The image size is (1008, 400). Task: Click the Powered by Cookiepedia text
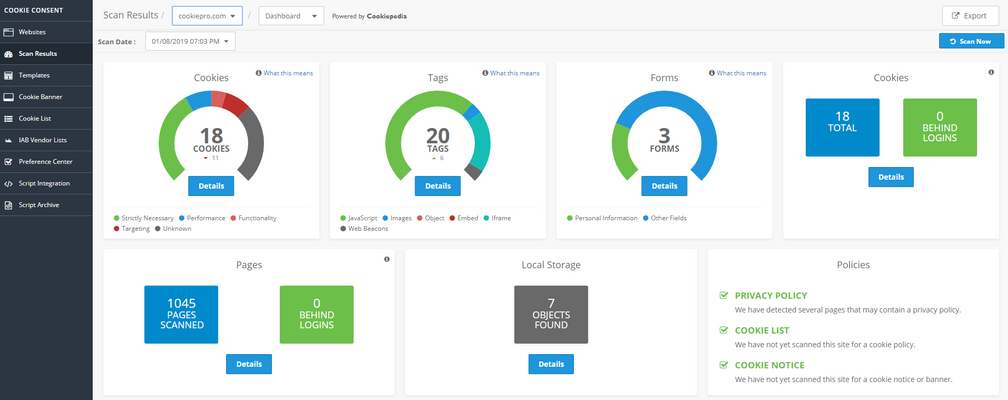tap(369, 17)
